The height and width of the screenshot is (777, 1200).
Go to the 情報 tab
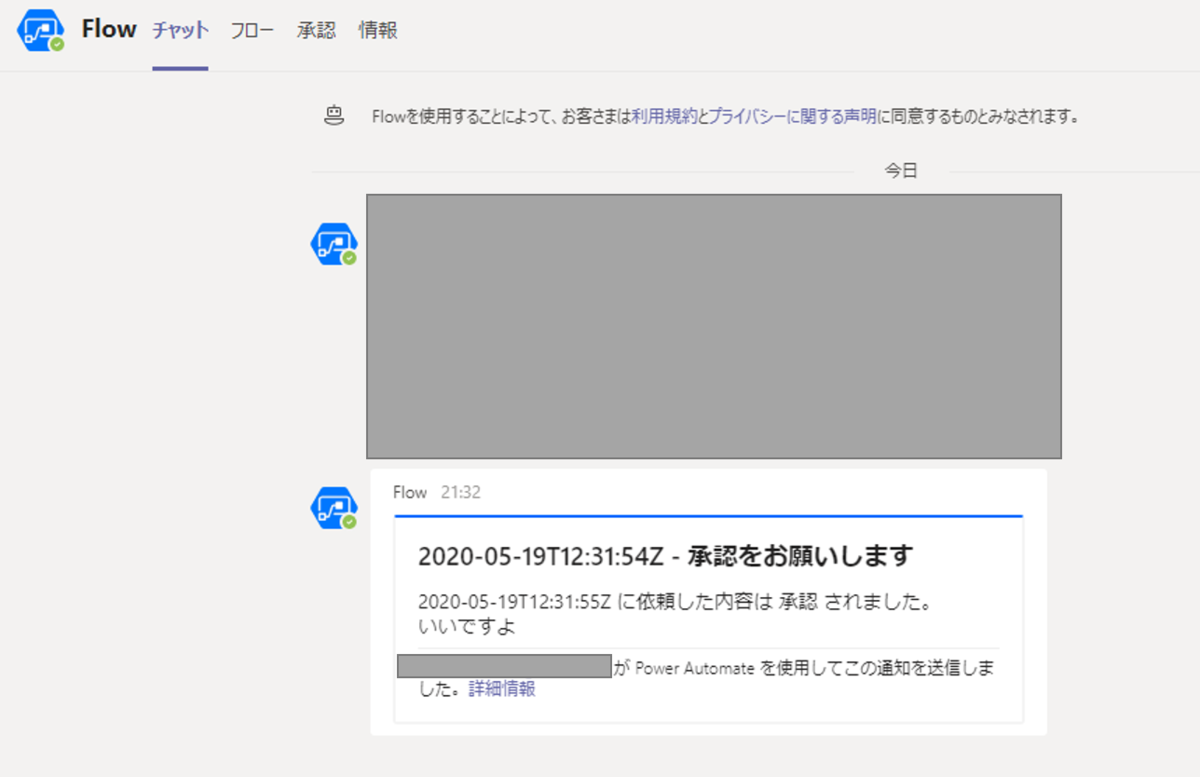(378, 30)
